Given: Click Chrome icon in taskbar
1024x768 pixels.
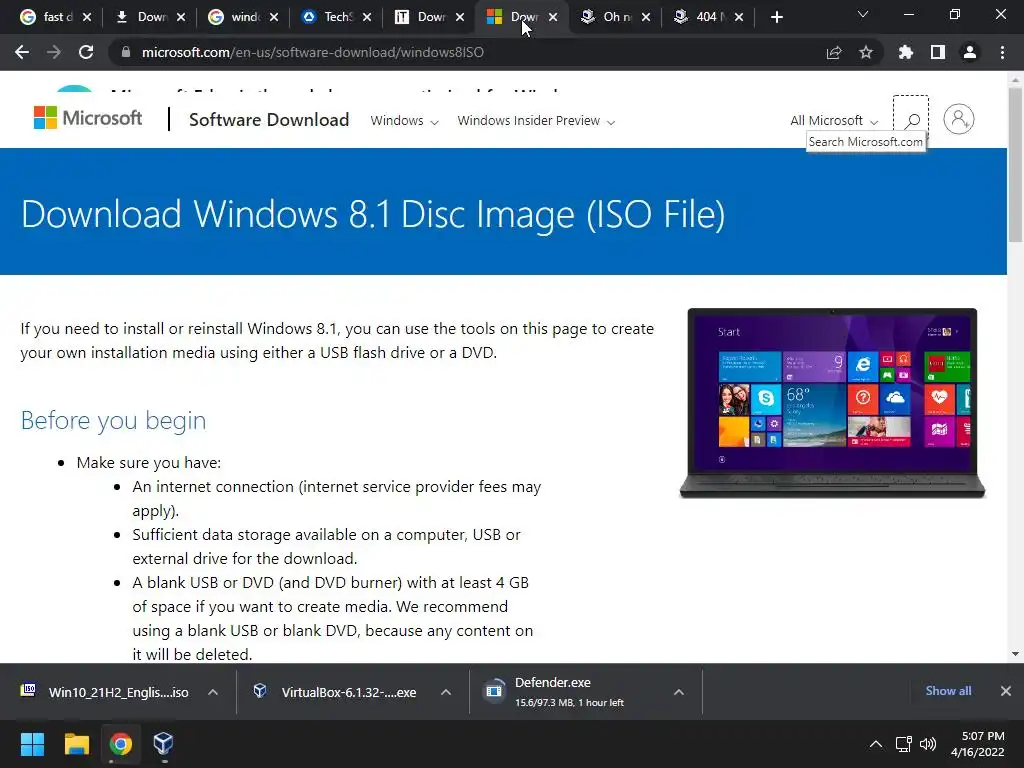Looking at the screenshot, I should pos(120,744).
